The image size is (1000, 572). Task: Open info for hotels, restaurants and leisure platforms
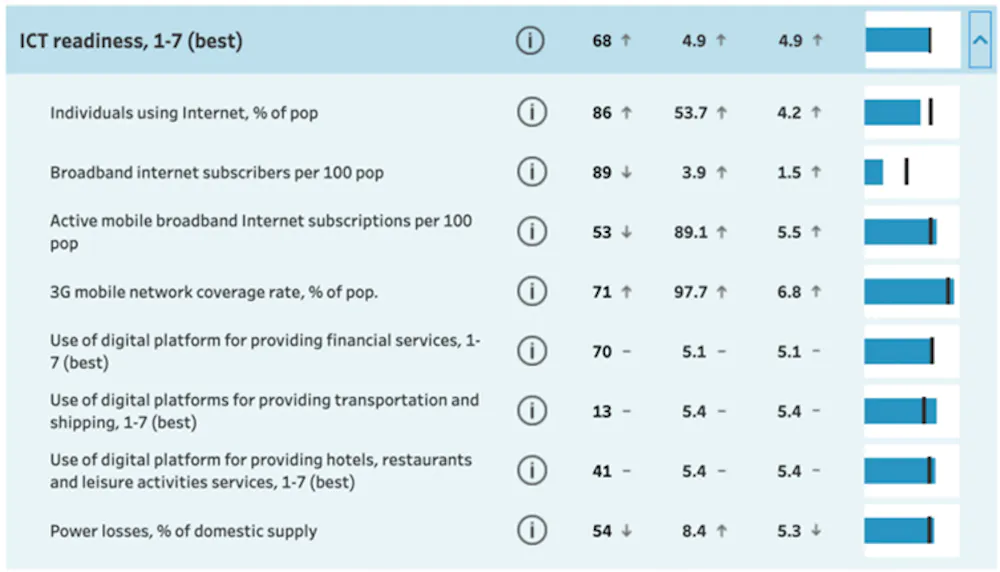coord(531,470)
